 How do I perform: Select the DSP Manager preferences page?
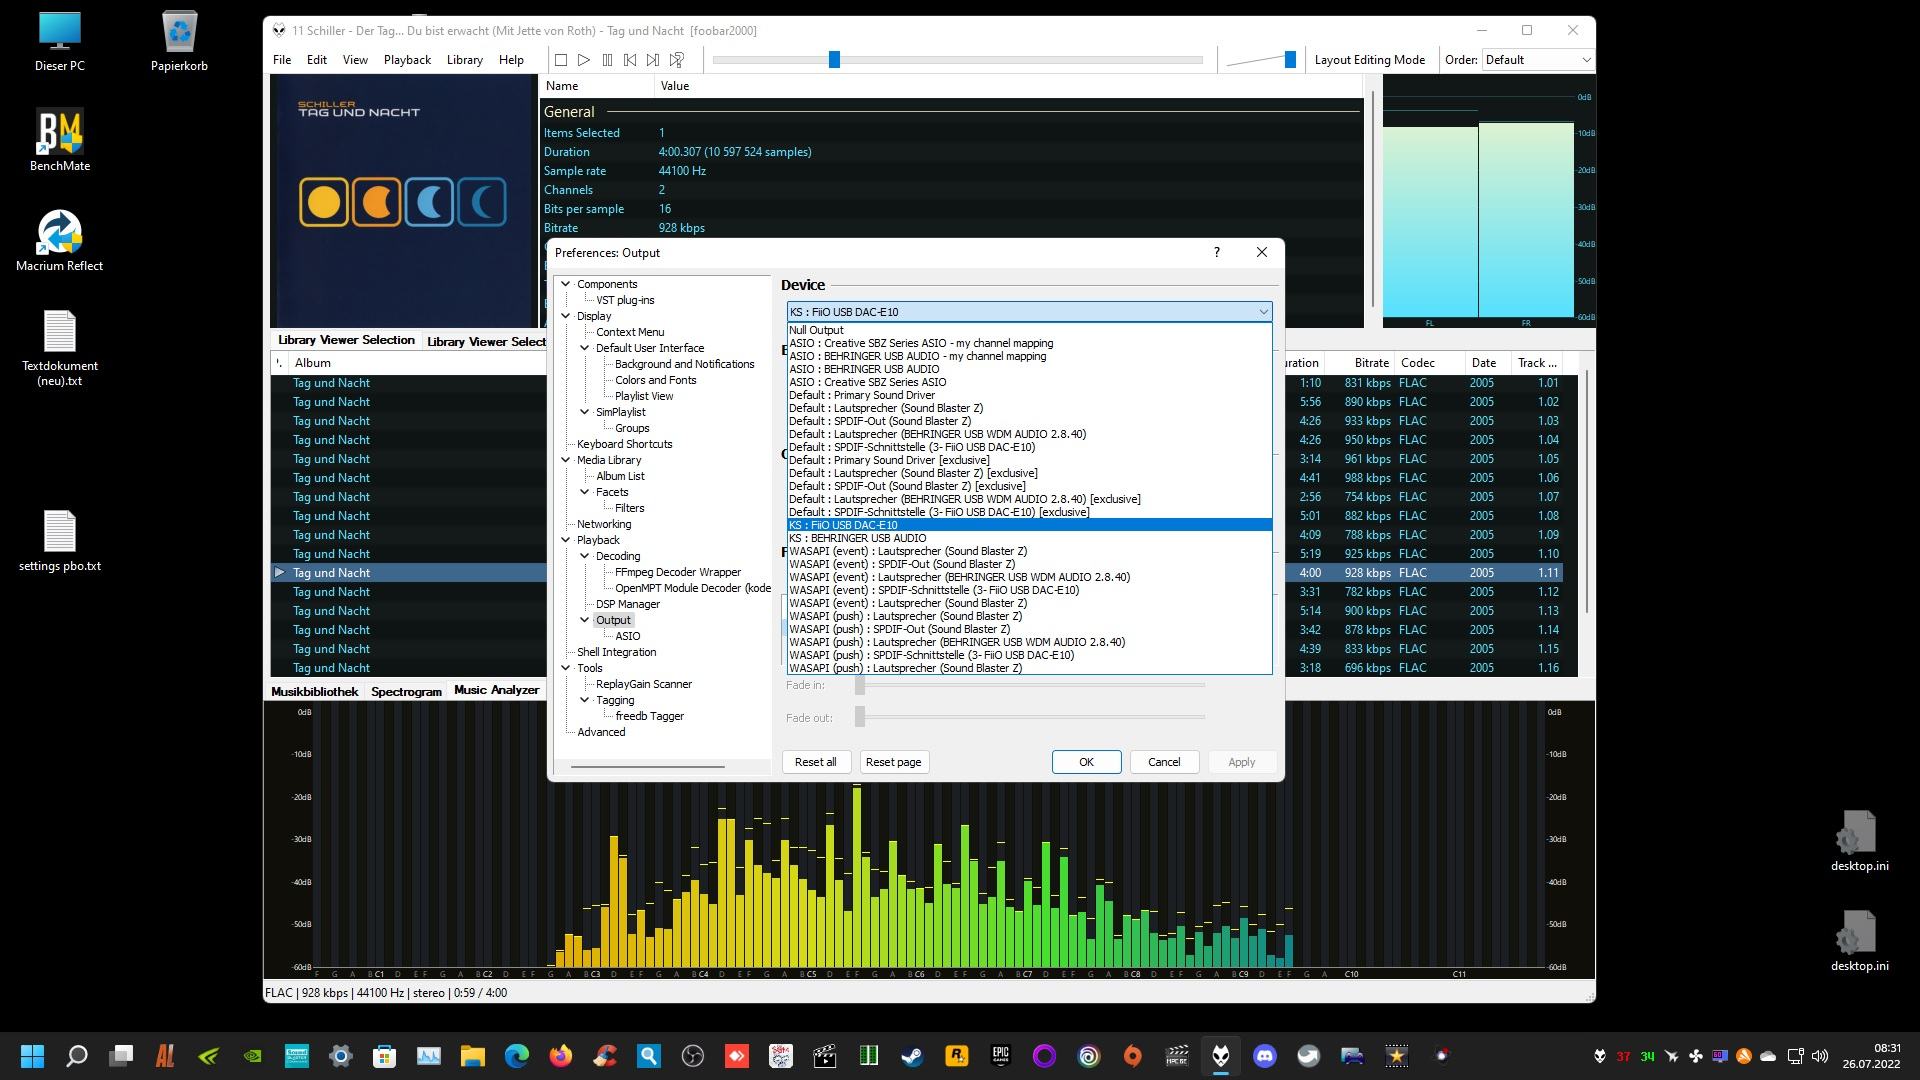628,604
